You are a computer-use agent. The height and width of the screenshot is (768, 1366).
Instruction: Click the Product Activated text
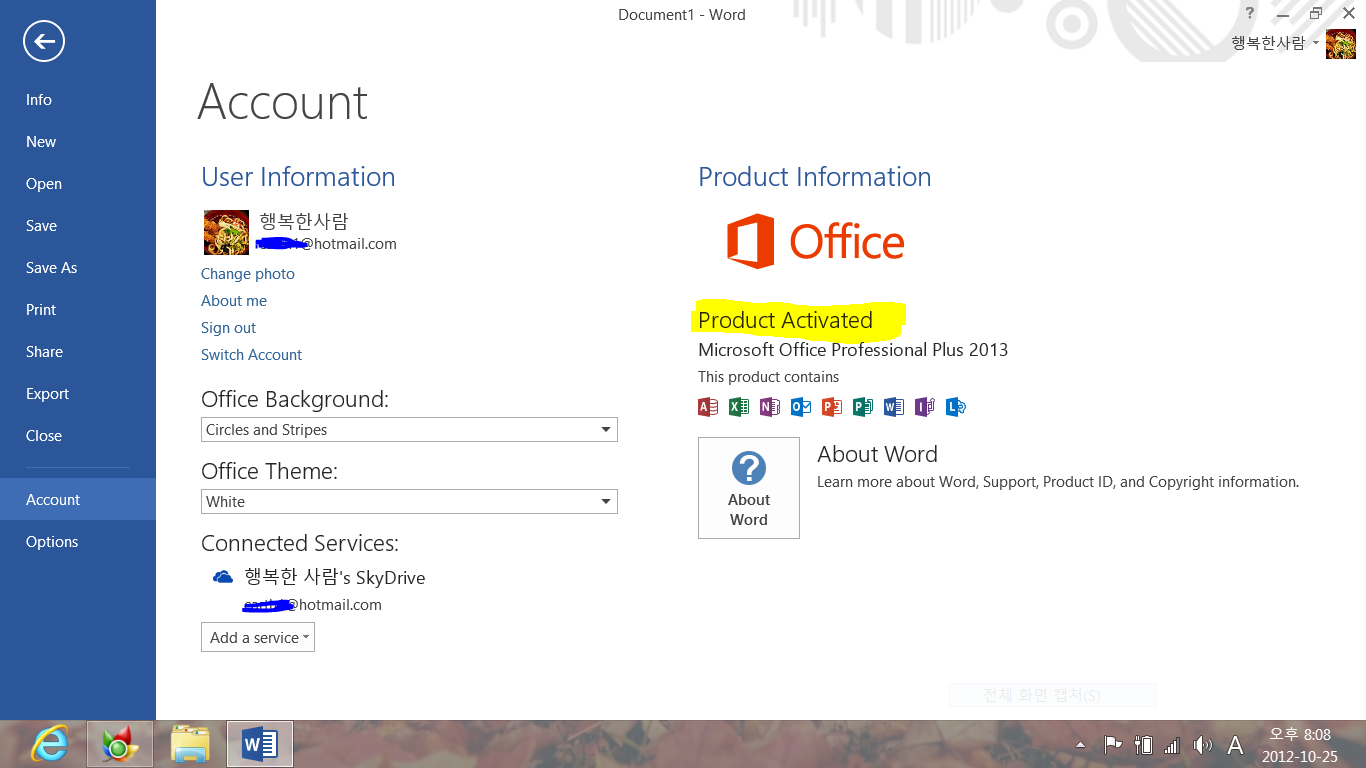click(x=785, y=320)
